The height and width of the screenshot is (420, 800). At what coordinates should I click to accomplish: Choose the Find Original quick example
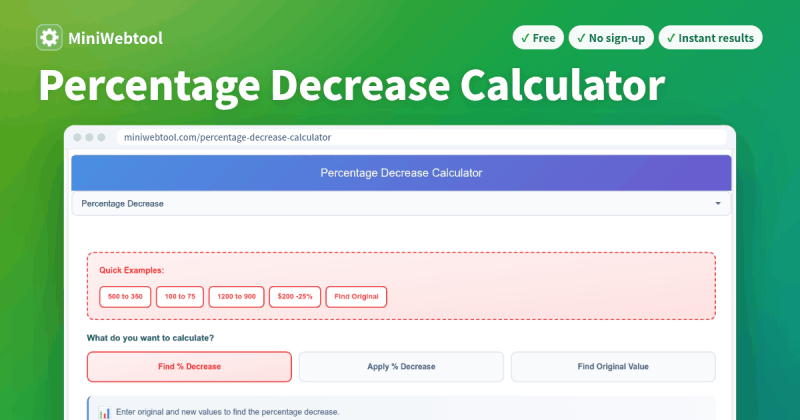(356, 297)
